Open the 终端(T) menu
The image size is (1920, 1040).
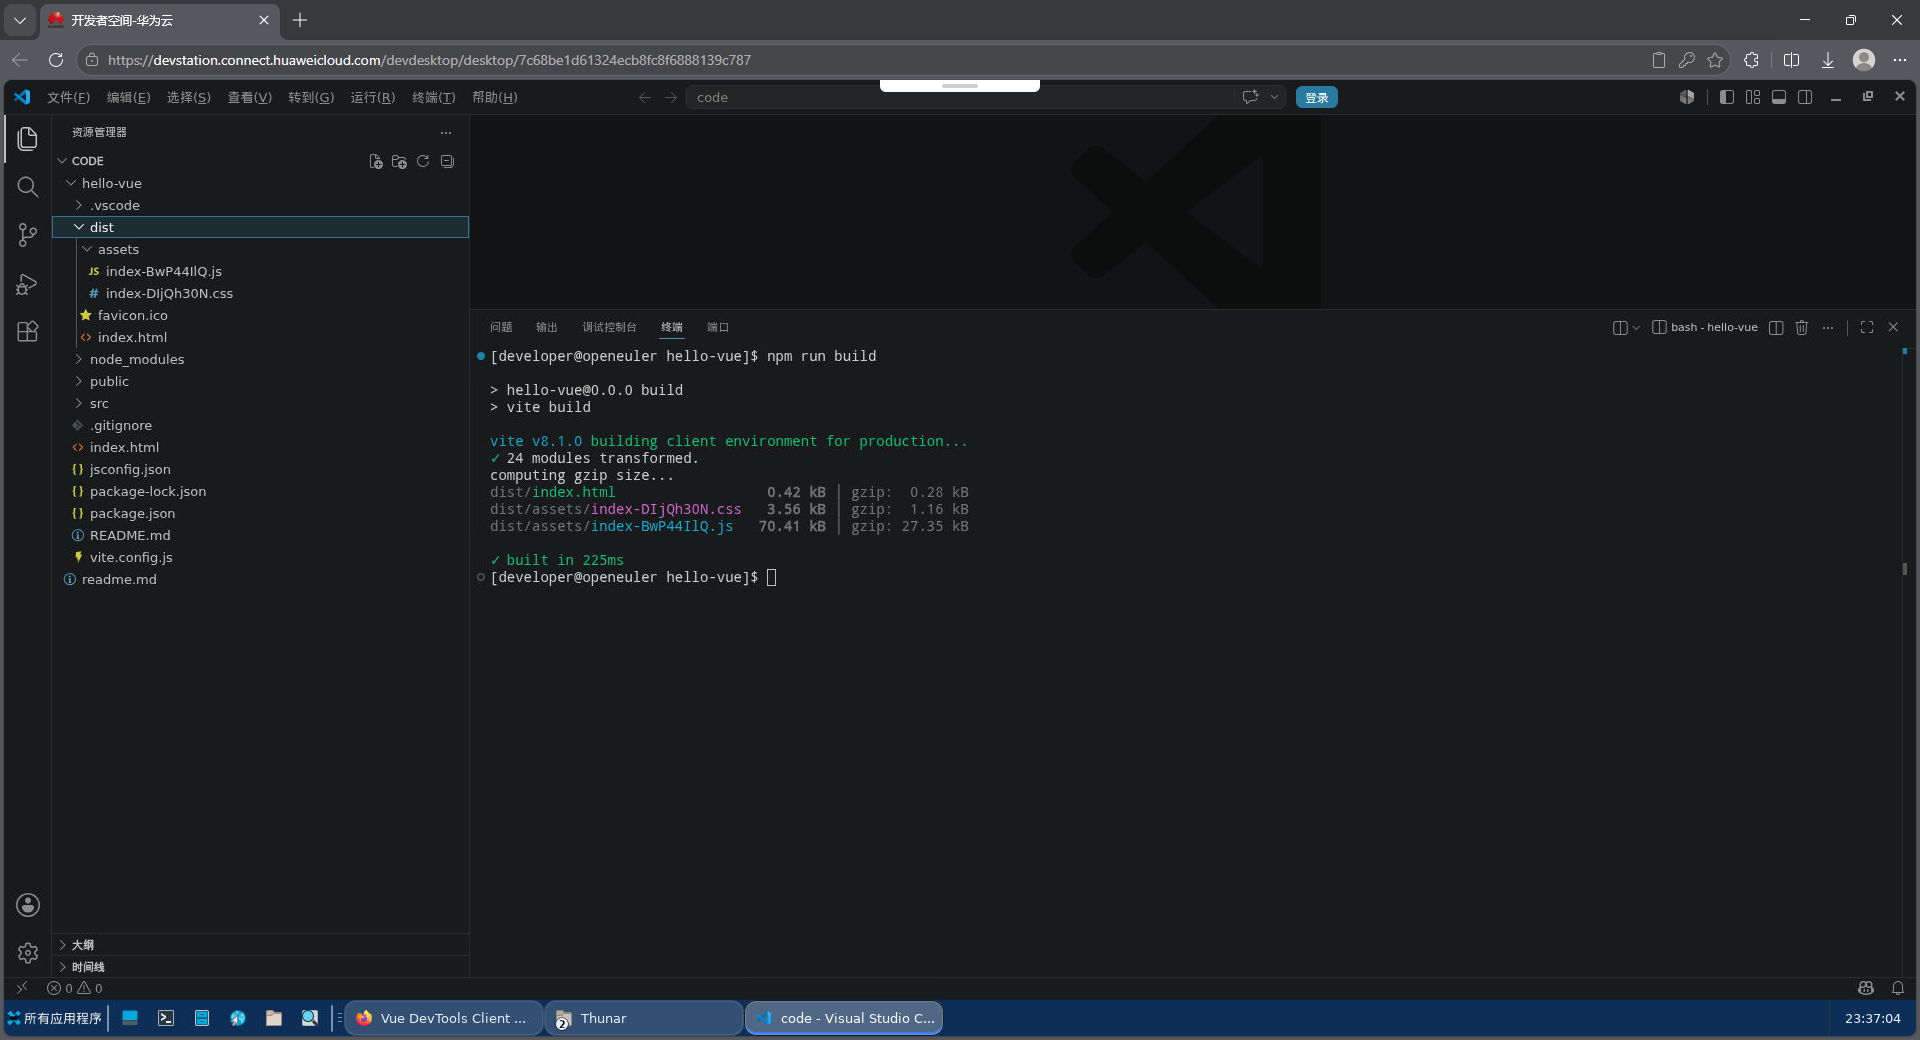point(434,97)
